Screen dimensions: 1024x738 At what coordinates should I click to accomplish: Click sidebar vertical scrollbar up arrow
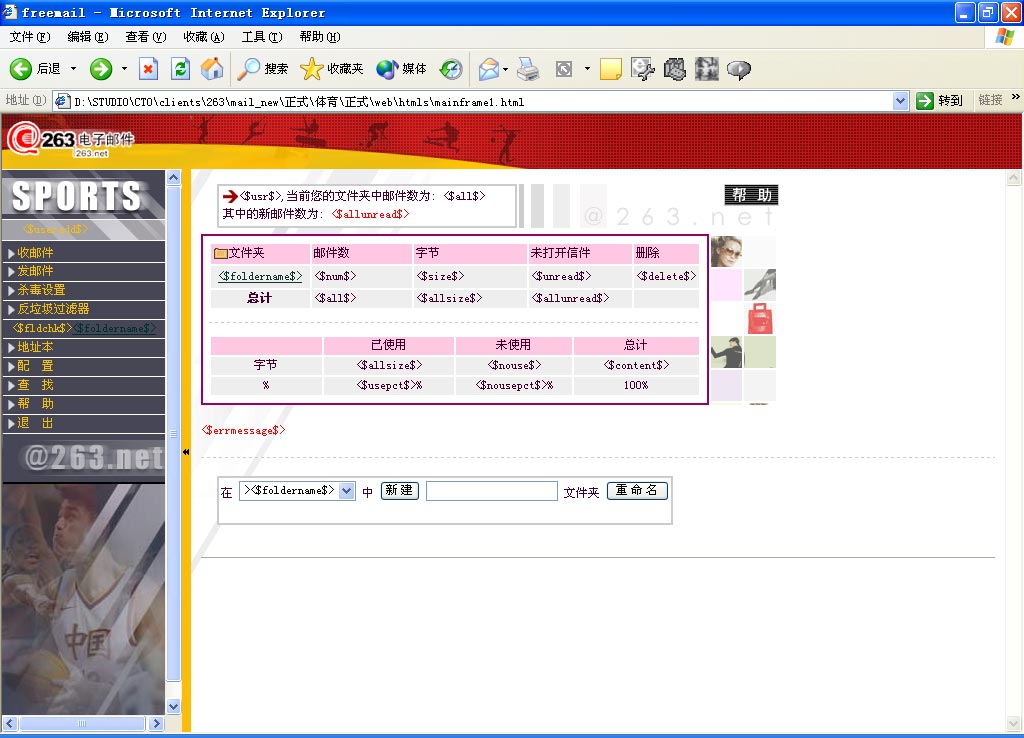tap(173, 178)
